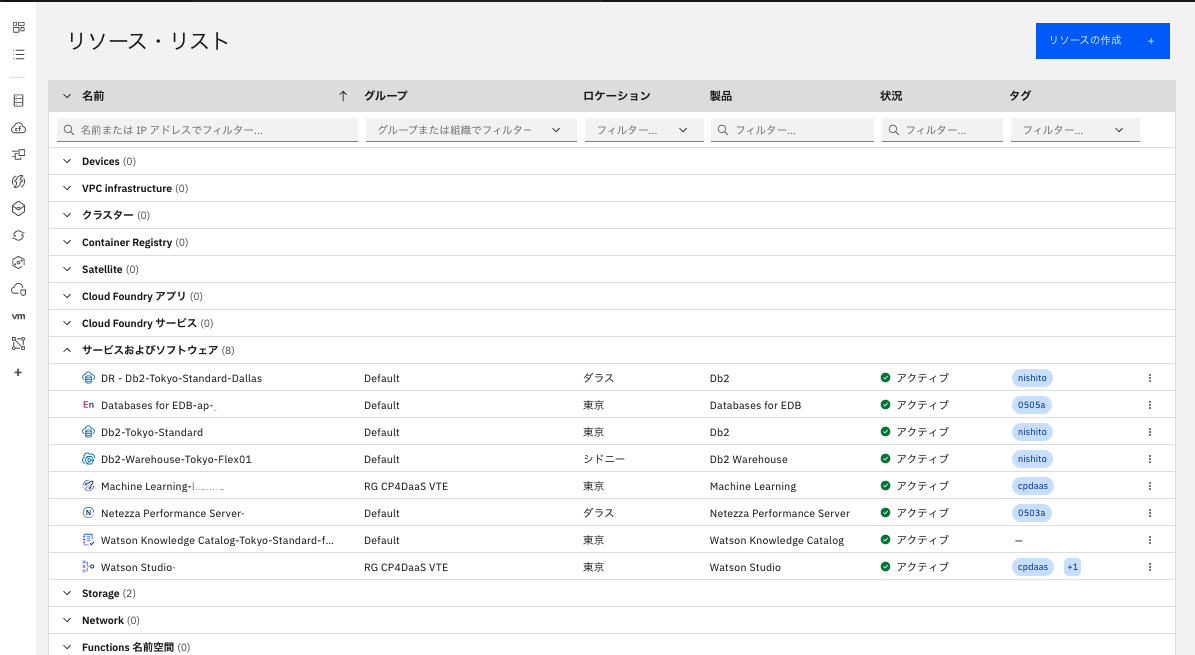The height and width of the screenshot is (655, 1195).
Task: Open actions menu for DR - Db2-Tokyo-Standard-Dallas
Action: [x=1150, y=378]
